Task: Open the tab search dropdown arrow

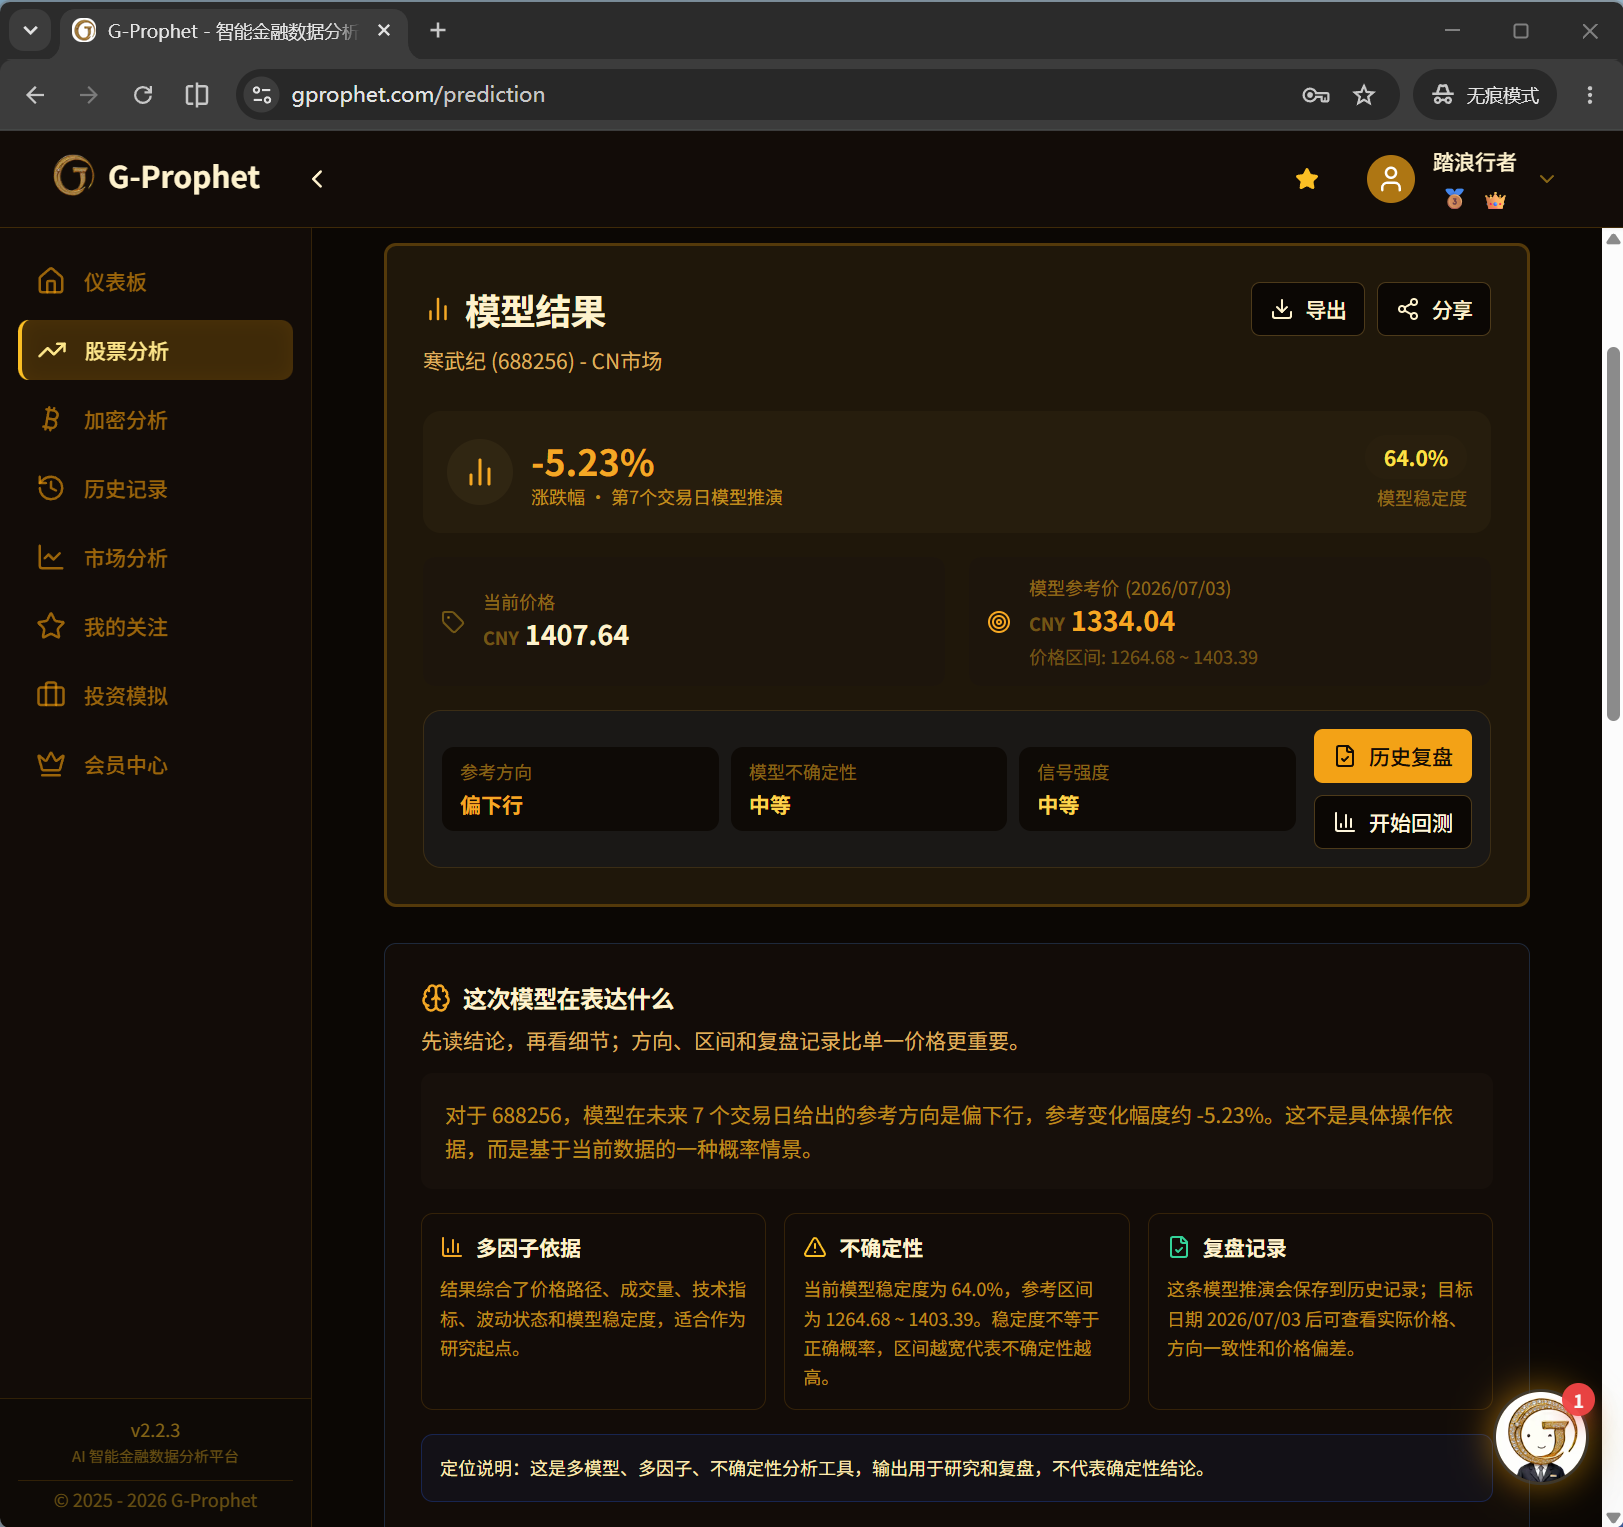Action: [31, 31]
